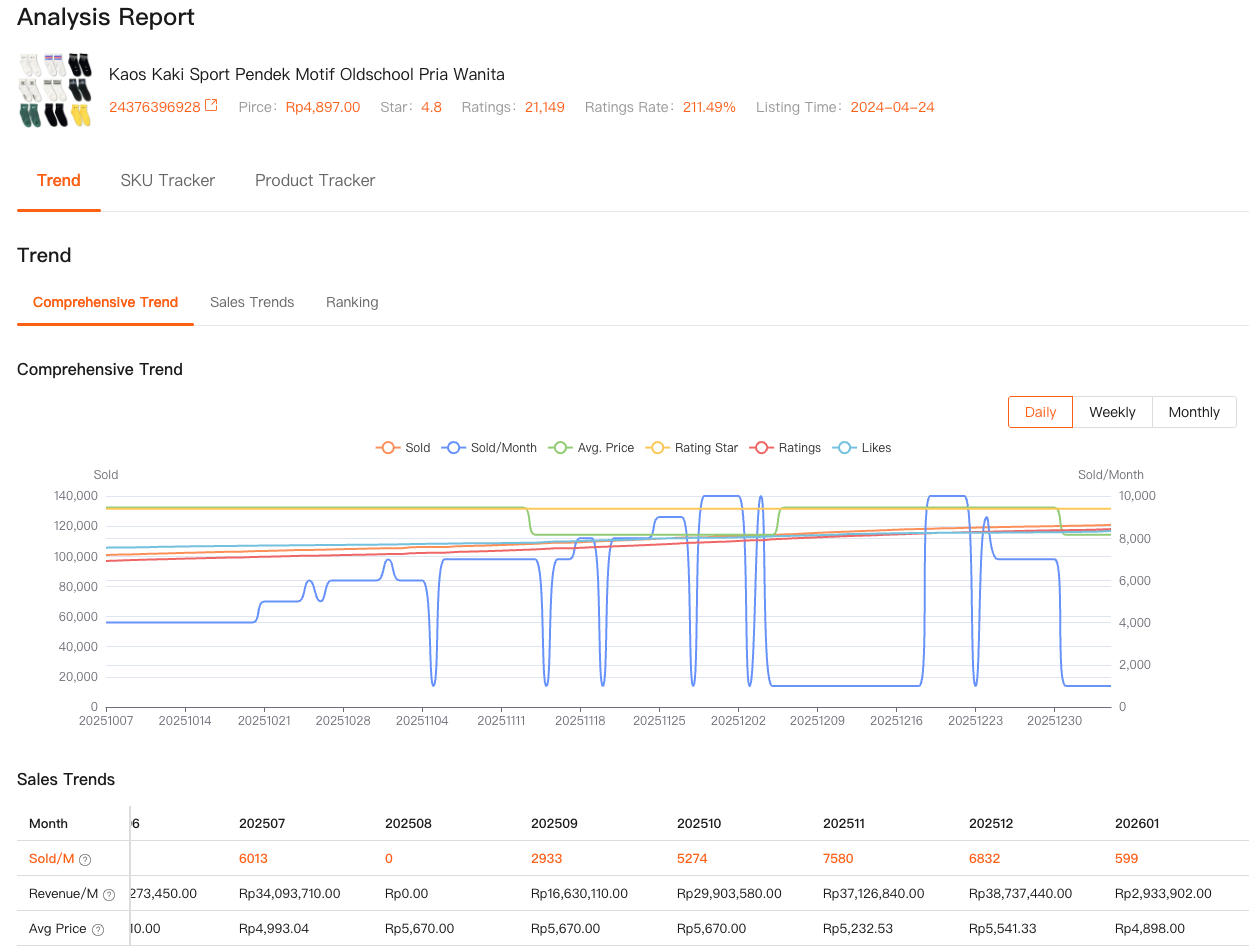The width and height of the screenshot is (1250, 952).
Task: Hide the Ratings series in legend
Action: tap(786, 448)
